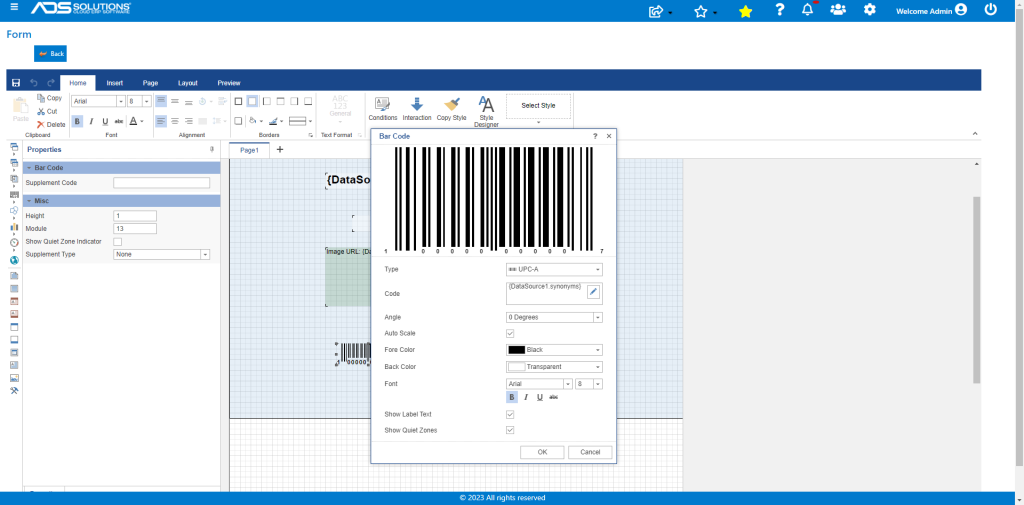
Task: Open the hamburger menu in the top header
Action: click(14, 7)
